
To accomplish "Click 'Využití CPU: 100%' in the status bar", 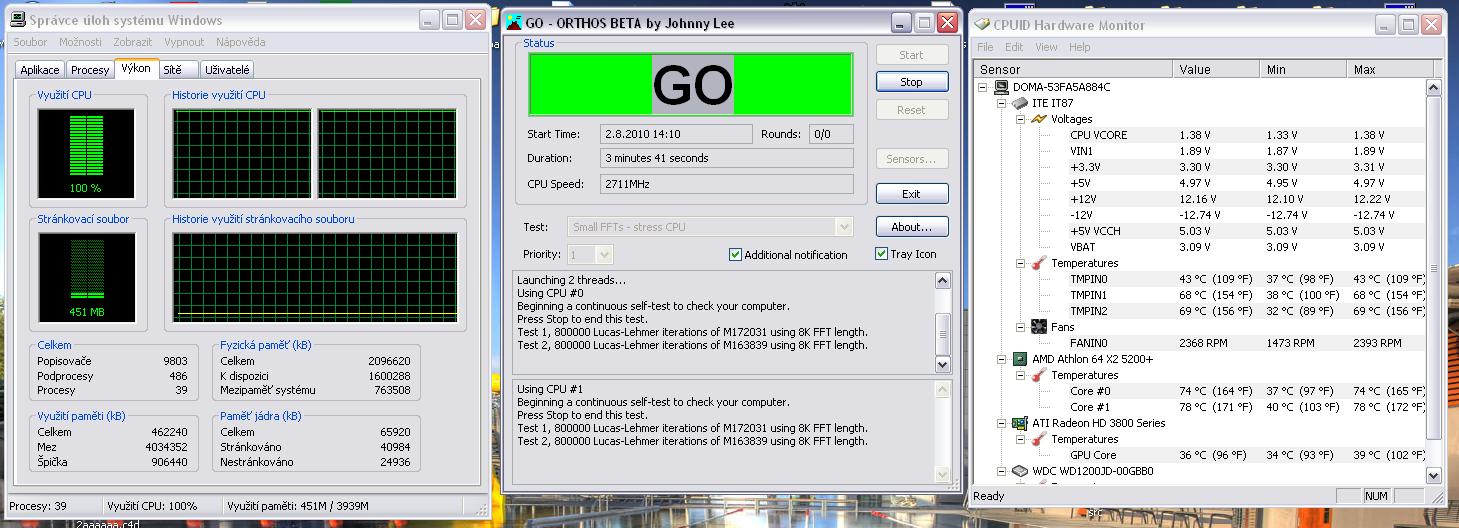I will (x=152, y=506).
